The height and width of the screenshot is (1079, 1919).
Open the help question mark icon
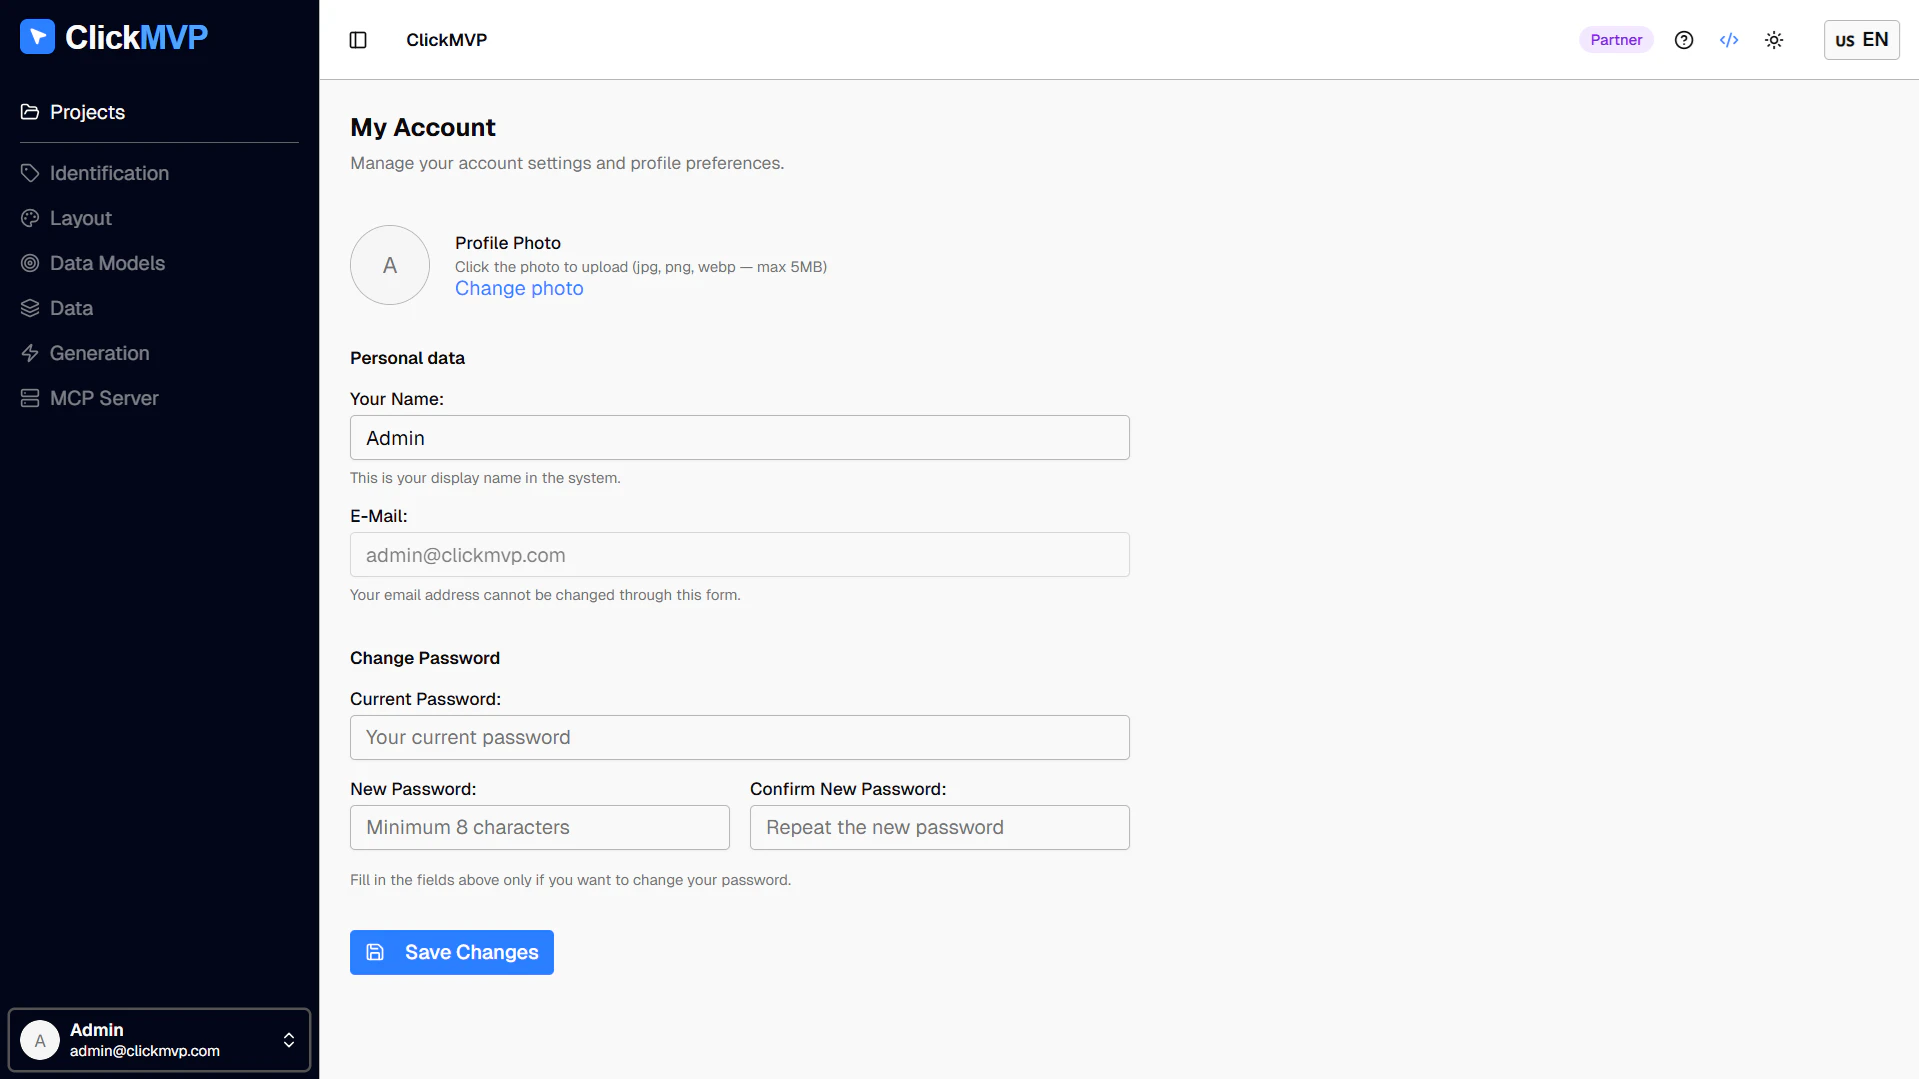point(1684,40)
